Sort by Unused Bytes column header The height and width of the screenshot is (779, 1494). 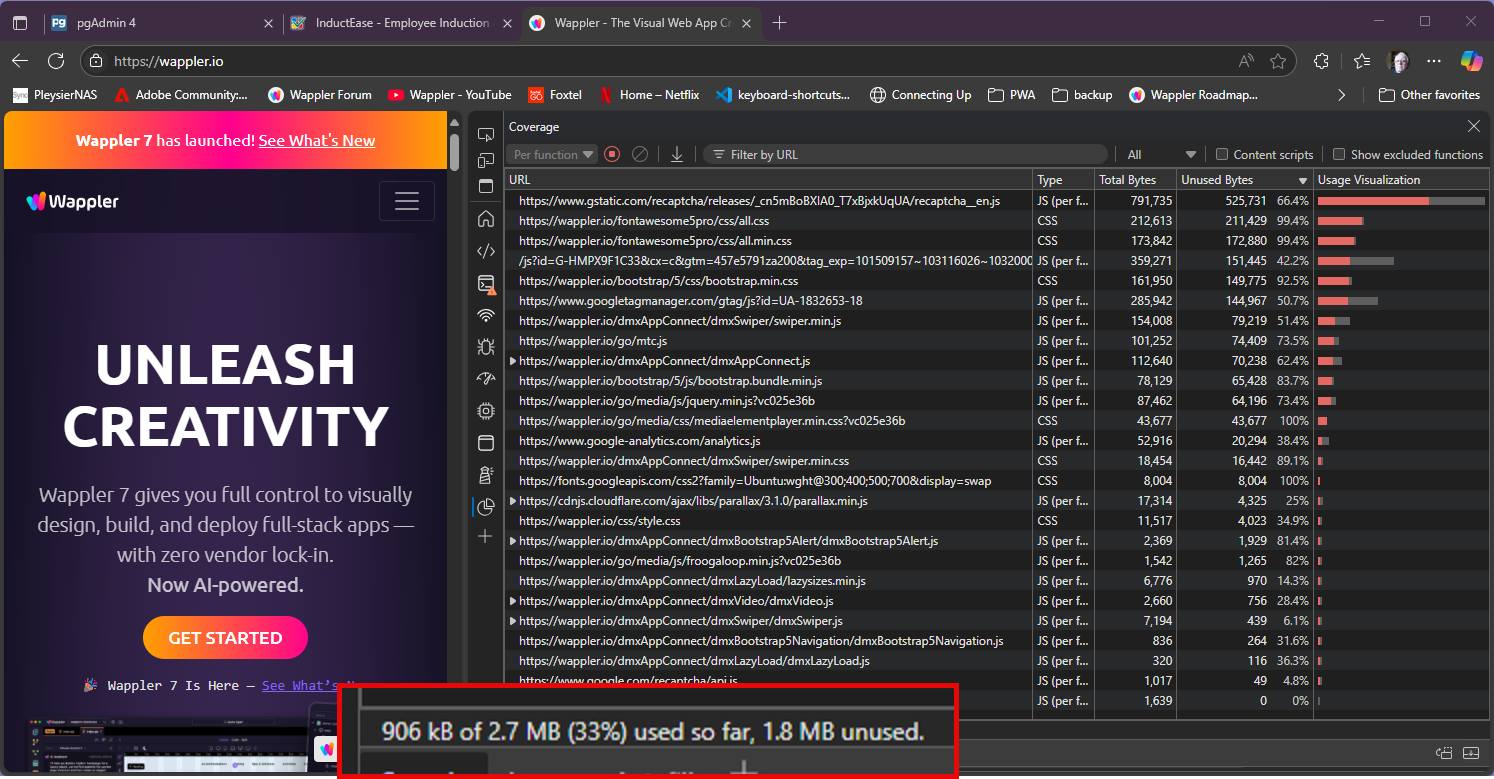click(1244, 180)
